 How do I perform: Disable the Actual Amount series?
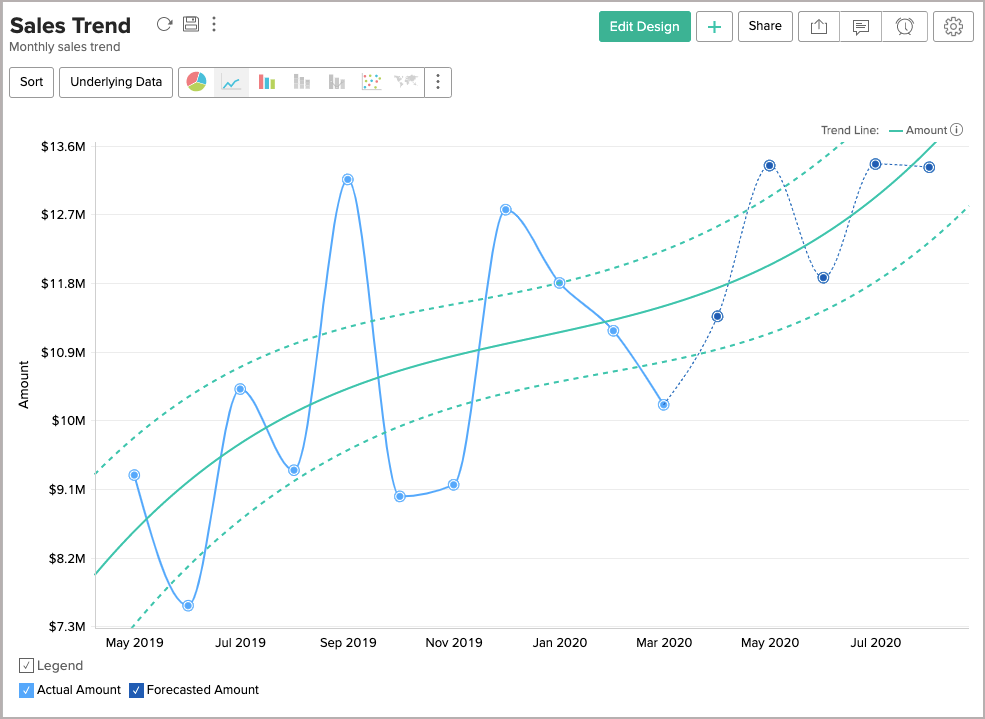click(27, 689)
